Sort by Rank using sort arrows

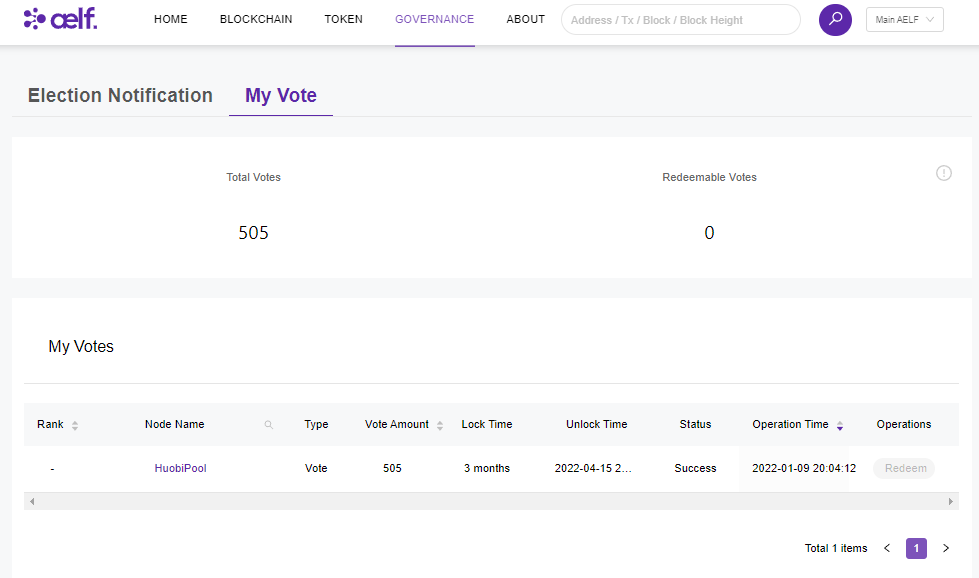75,425
